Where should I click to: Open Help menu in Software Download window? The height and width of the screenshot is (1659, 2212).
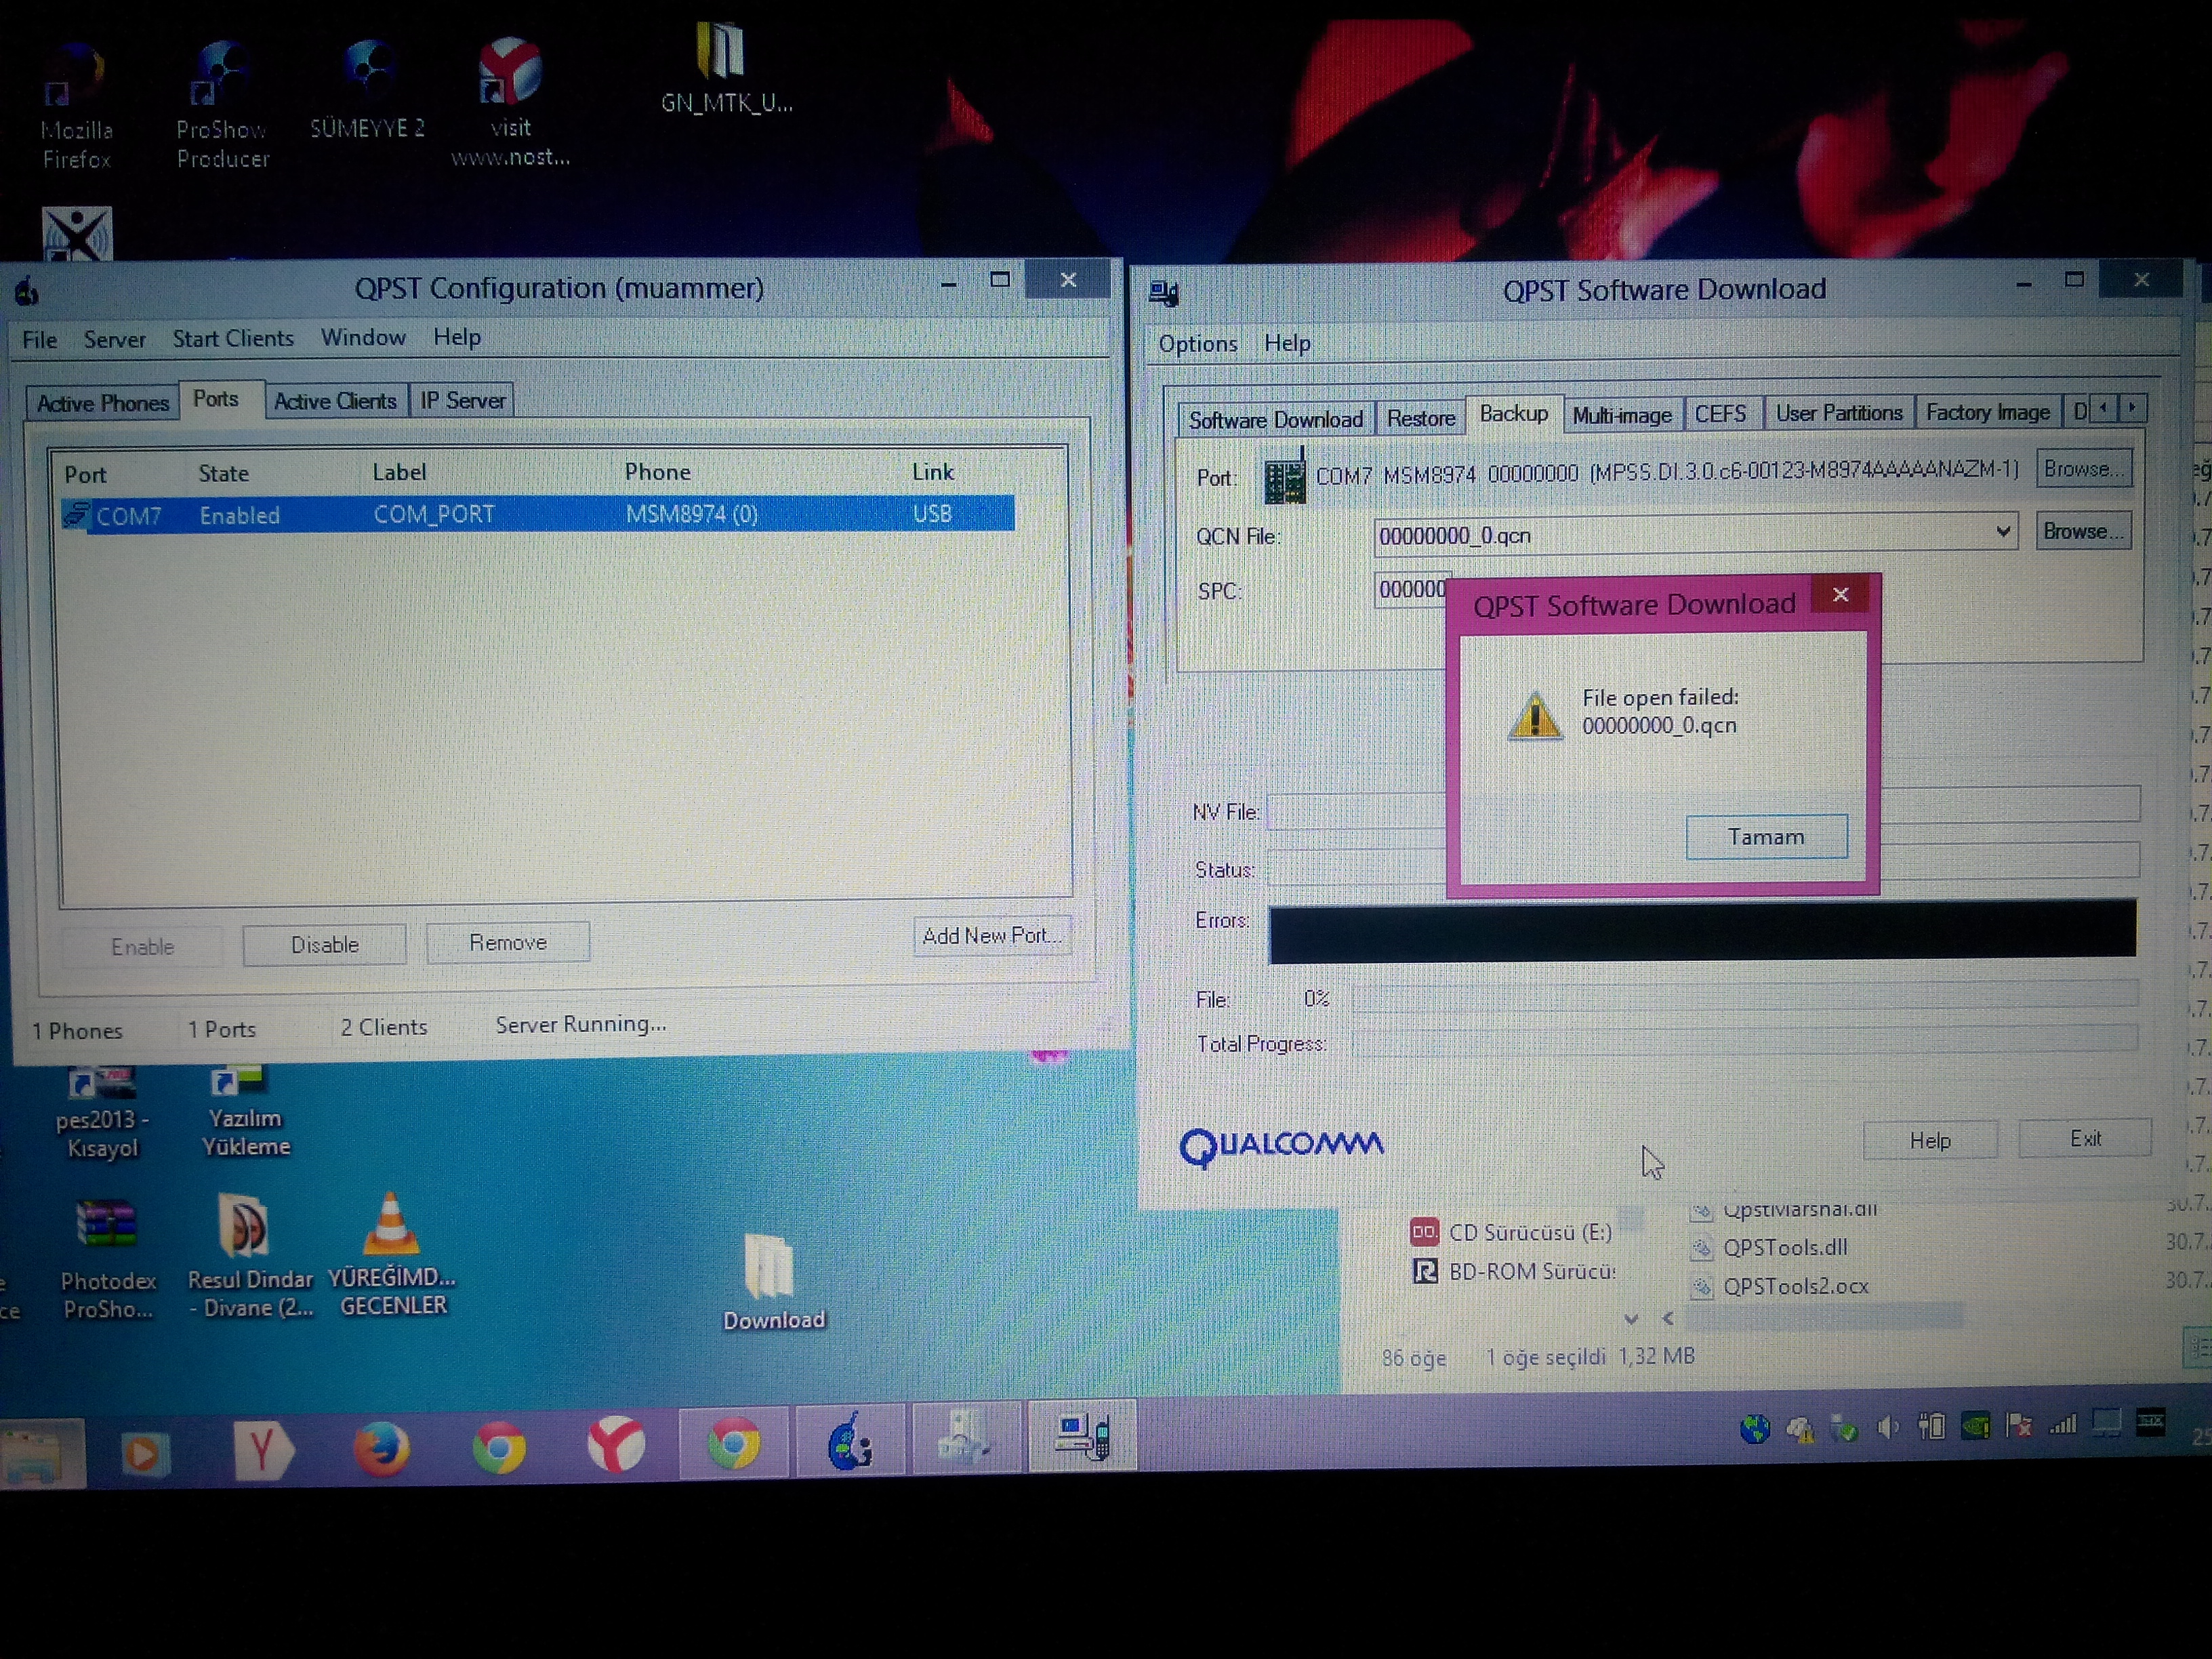click(x=1286, y=344)
